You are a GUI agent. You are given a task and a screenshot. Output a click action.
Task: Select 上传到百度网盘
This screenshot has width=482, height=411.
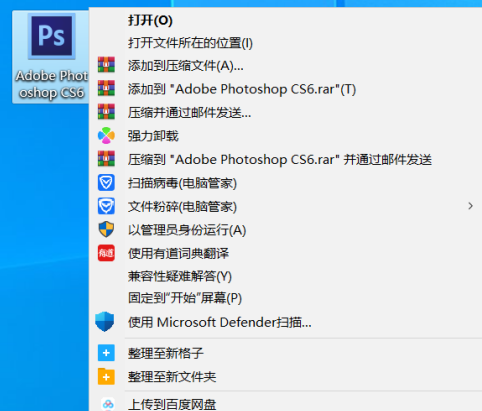[172, 404]
